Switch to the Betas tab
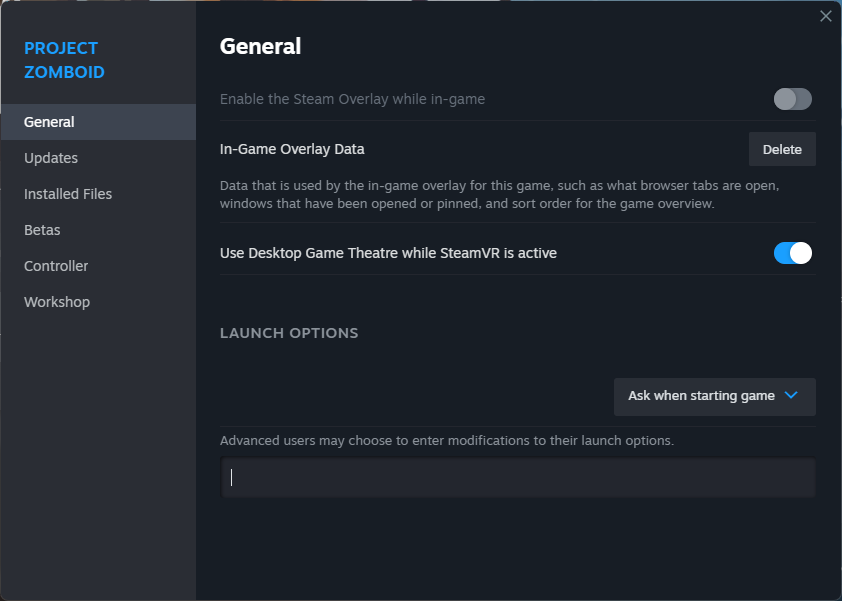 tap(42, 230)
